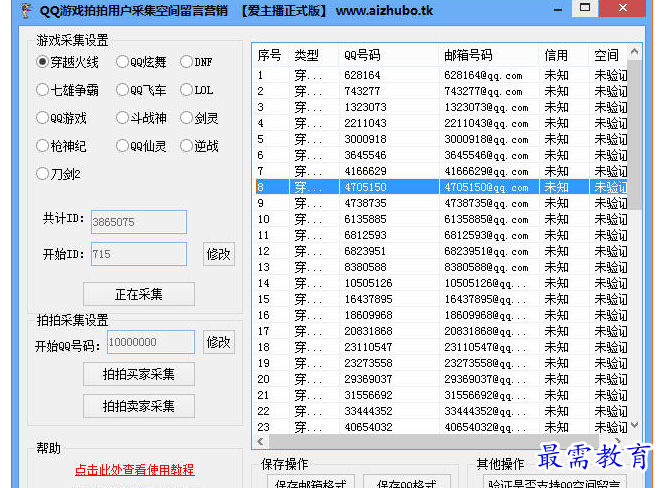Viewport: 659px width, 488px height.
Task: Select row with QQ 20831868
Action: [440, 331]
